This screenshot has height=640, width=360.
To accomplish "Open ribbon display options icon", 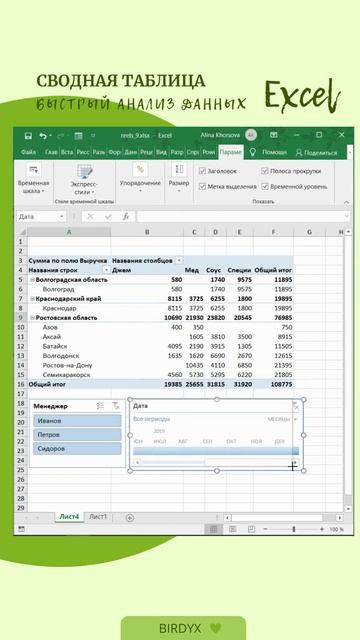I will (274, 135).
